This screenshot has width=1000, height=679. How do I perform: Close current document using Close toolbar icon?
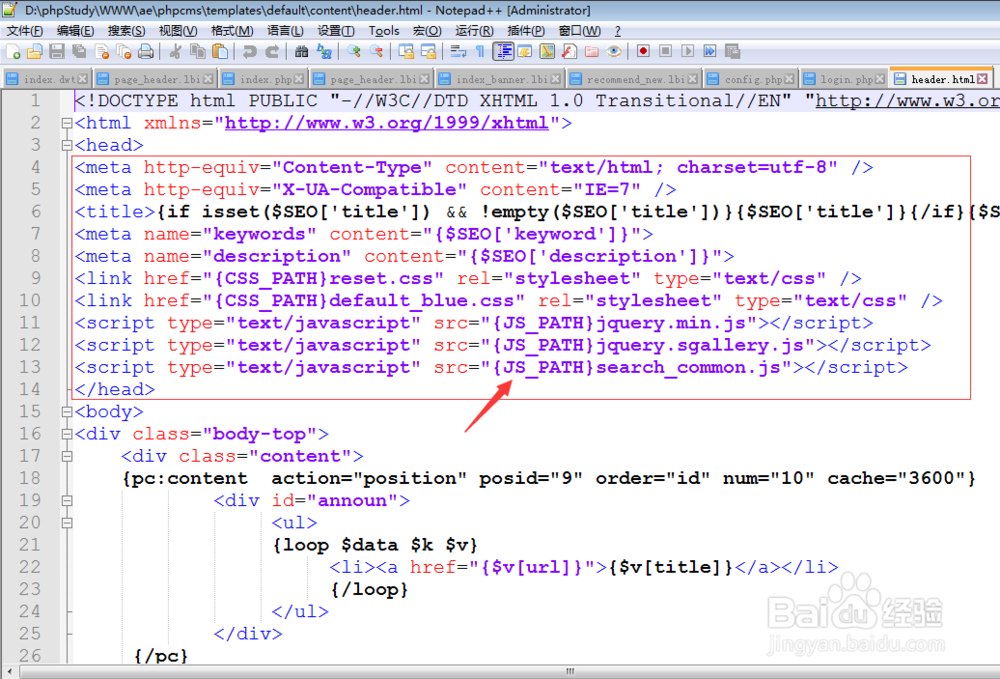pos(101,52)
